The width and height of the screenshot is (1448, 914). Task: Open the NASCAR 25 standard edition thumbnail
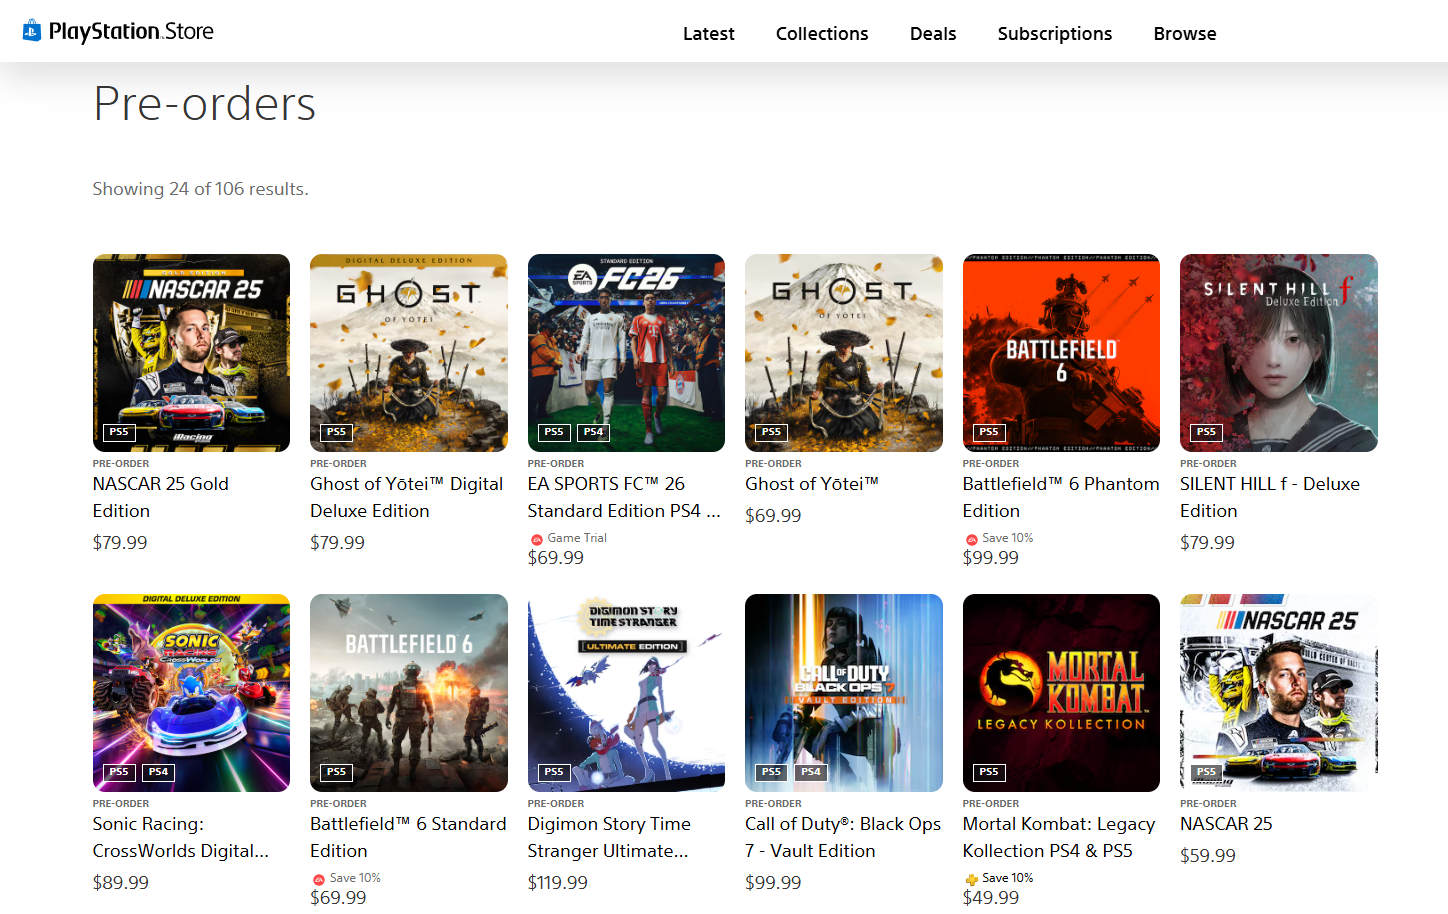[x=1278, y=692]
